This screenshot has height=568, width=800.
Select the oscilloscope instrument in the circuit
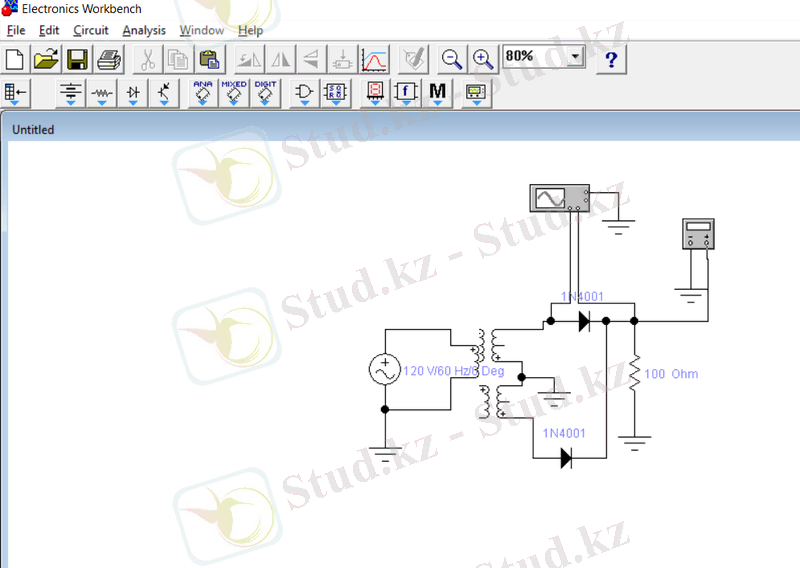click(559, 199)
